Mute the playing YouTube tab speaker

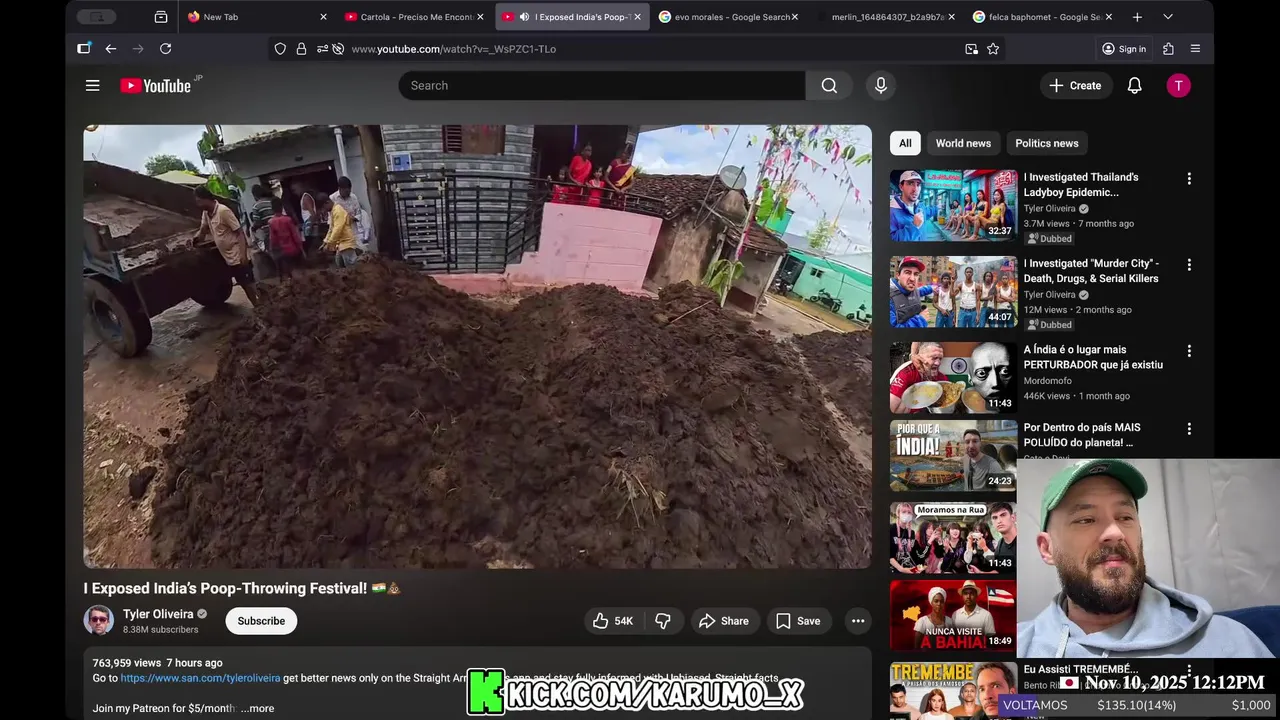point(524,17)
